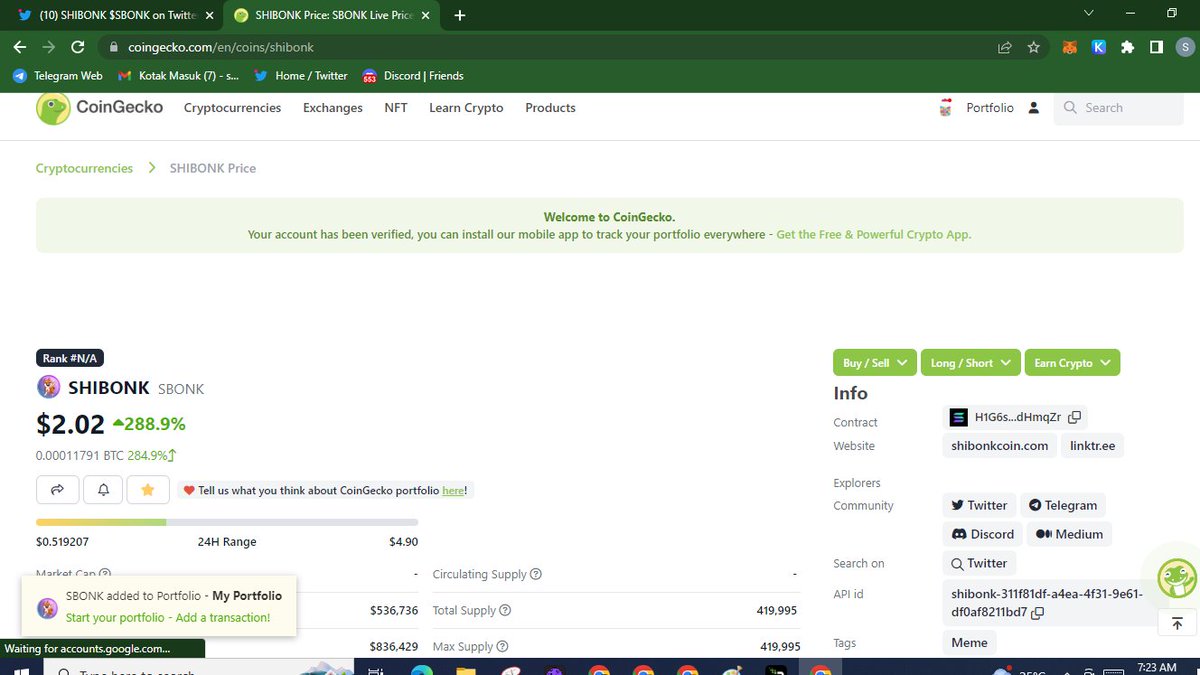Go back with the browser back arrow
Viewport: 1200px width, 675px height.
pyautogui.click(x=20, y=47)
